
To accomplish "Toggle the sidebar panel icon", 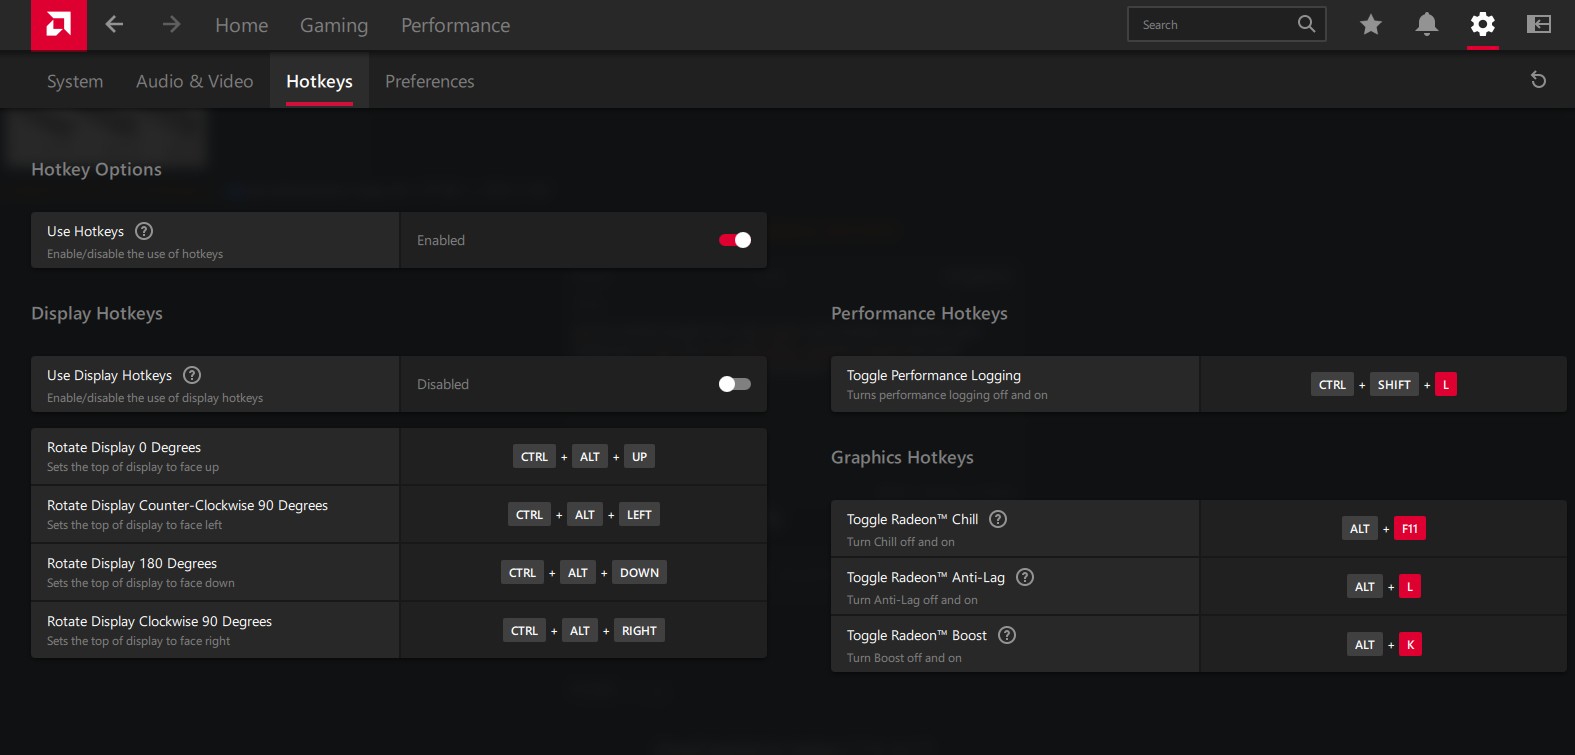I will [1538, 25].
